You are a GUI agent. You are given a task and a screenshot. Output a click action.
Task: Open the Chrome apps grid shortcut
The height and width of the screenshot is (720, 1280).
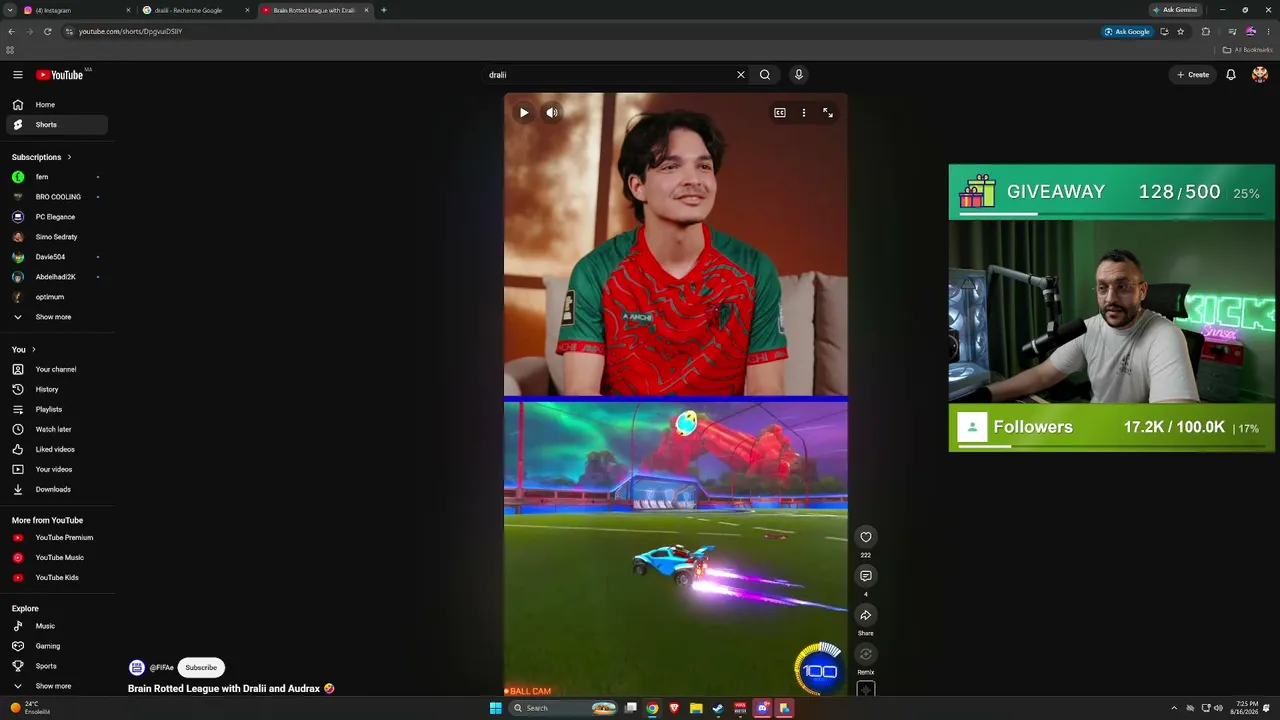click(x=10, y=50)
